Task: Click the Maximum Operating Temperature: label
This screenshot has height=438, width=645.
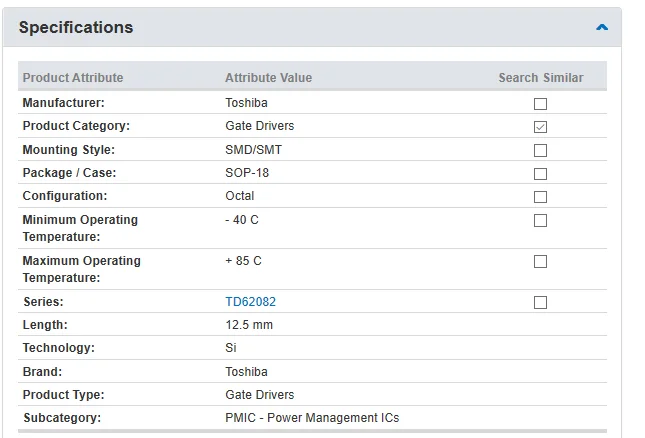Action: [x=81, y=269]
